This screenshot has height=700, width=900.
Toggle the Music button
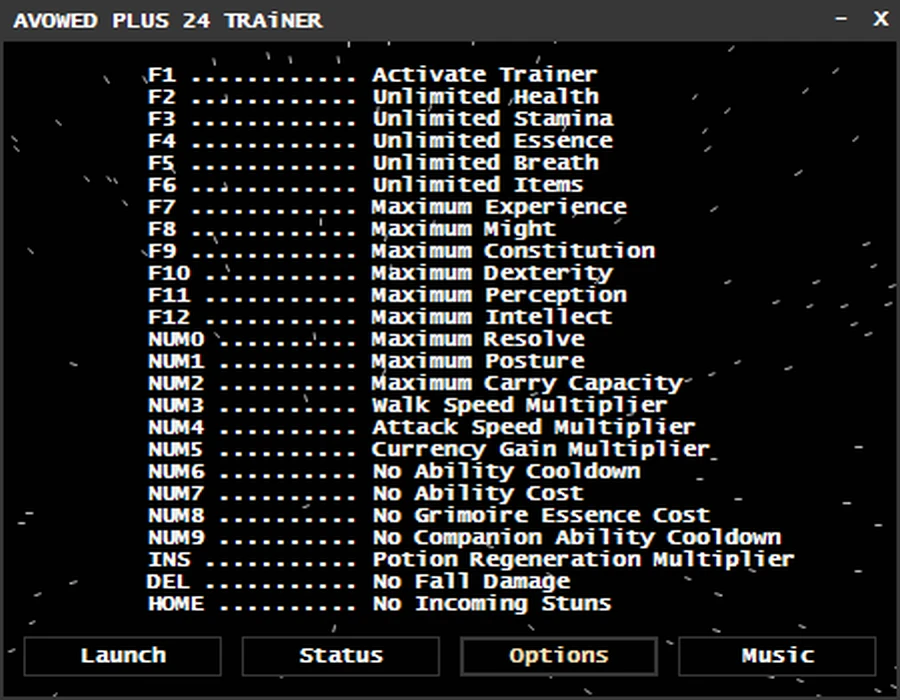point(778,656)
